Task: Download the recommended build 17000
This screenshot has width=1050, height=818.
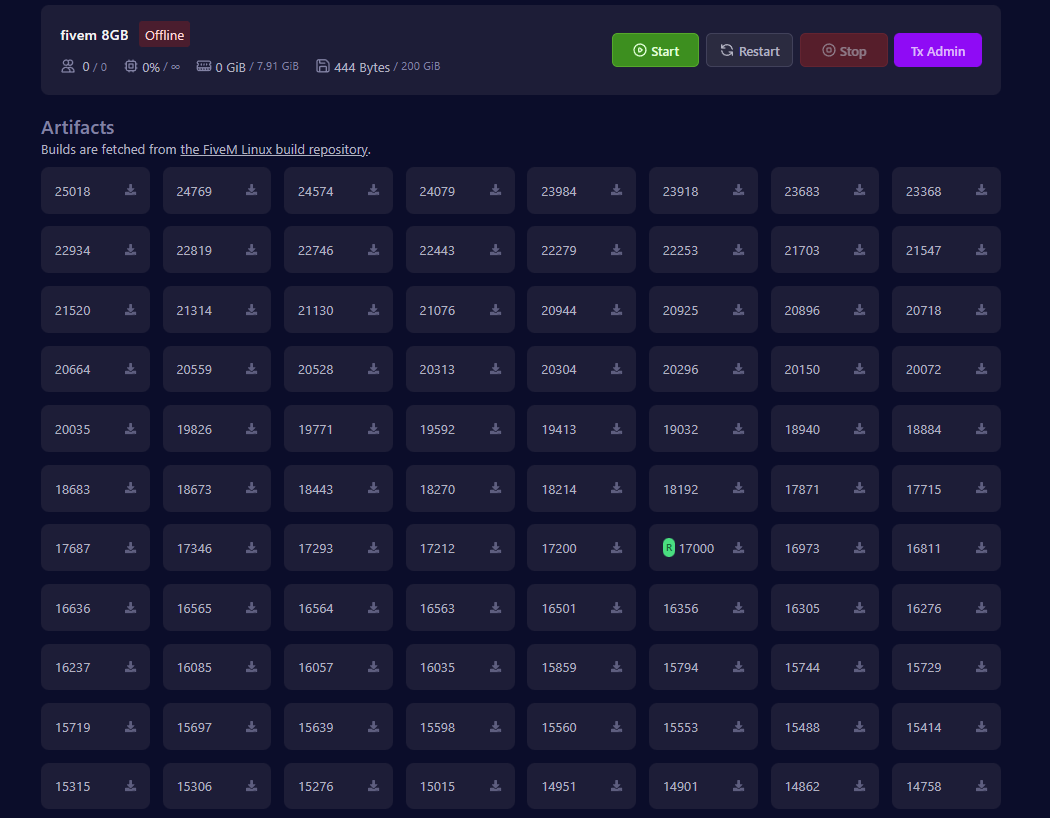Action: click(x=738, y=548)
